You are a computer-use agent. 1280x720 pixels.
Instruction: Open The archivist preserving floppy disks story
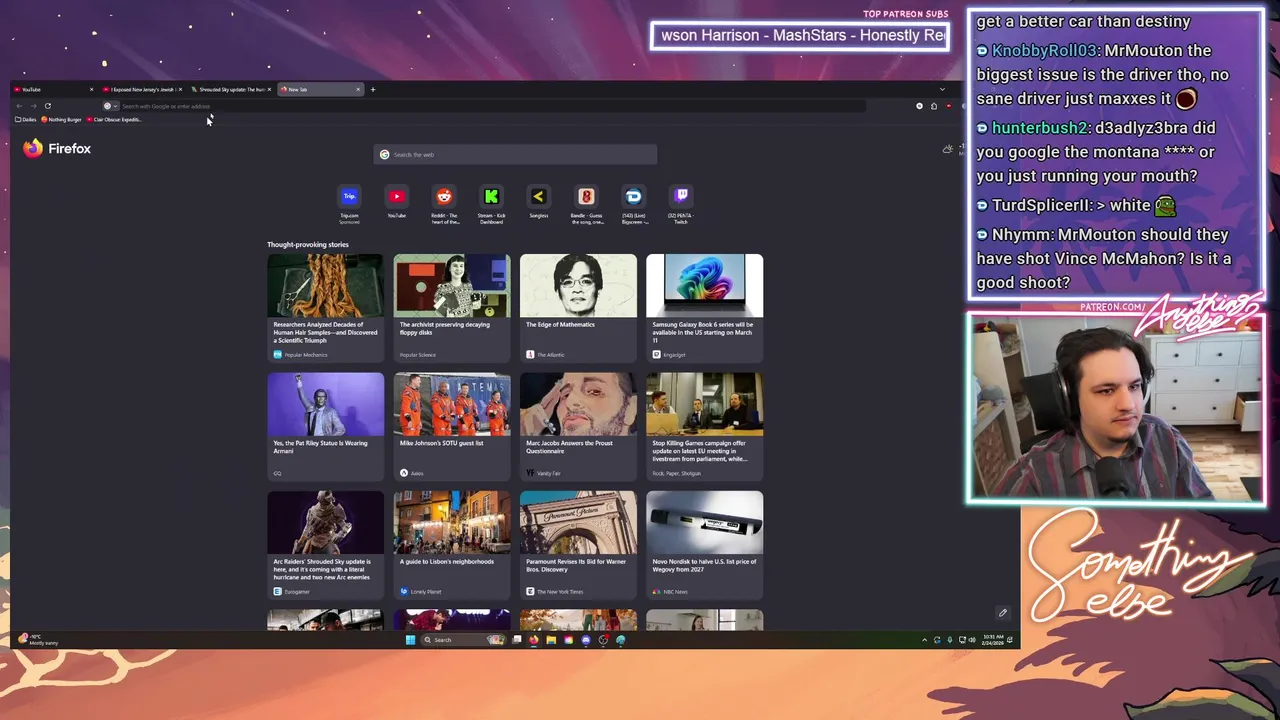(x=452, y=308)
